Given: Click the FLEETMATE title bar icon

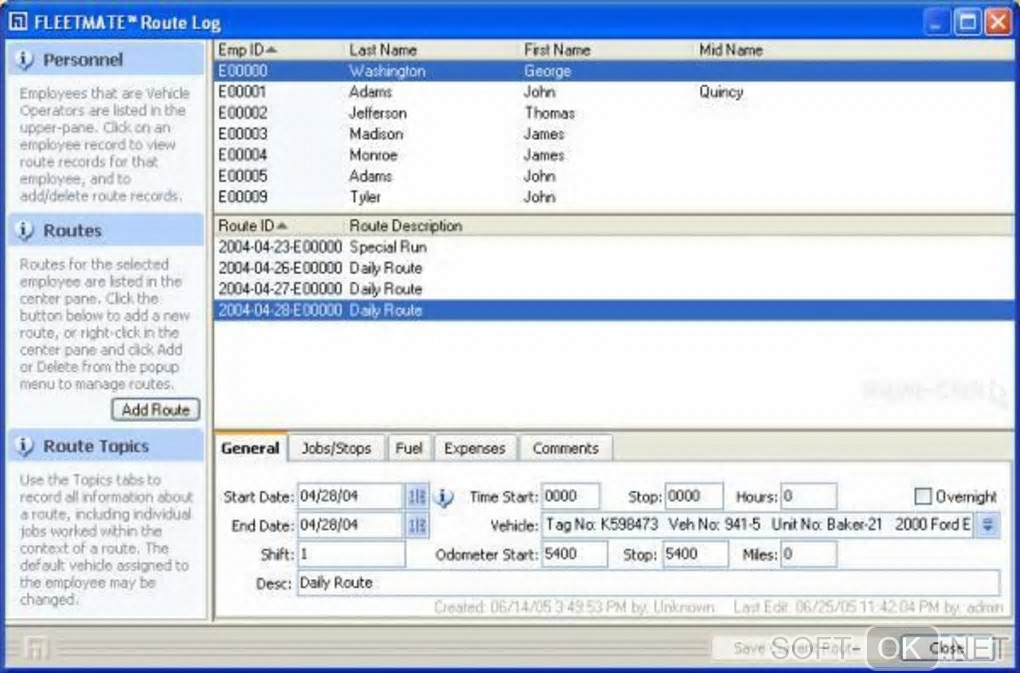Looking at the screenshot, I should point(18,22).
